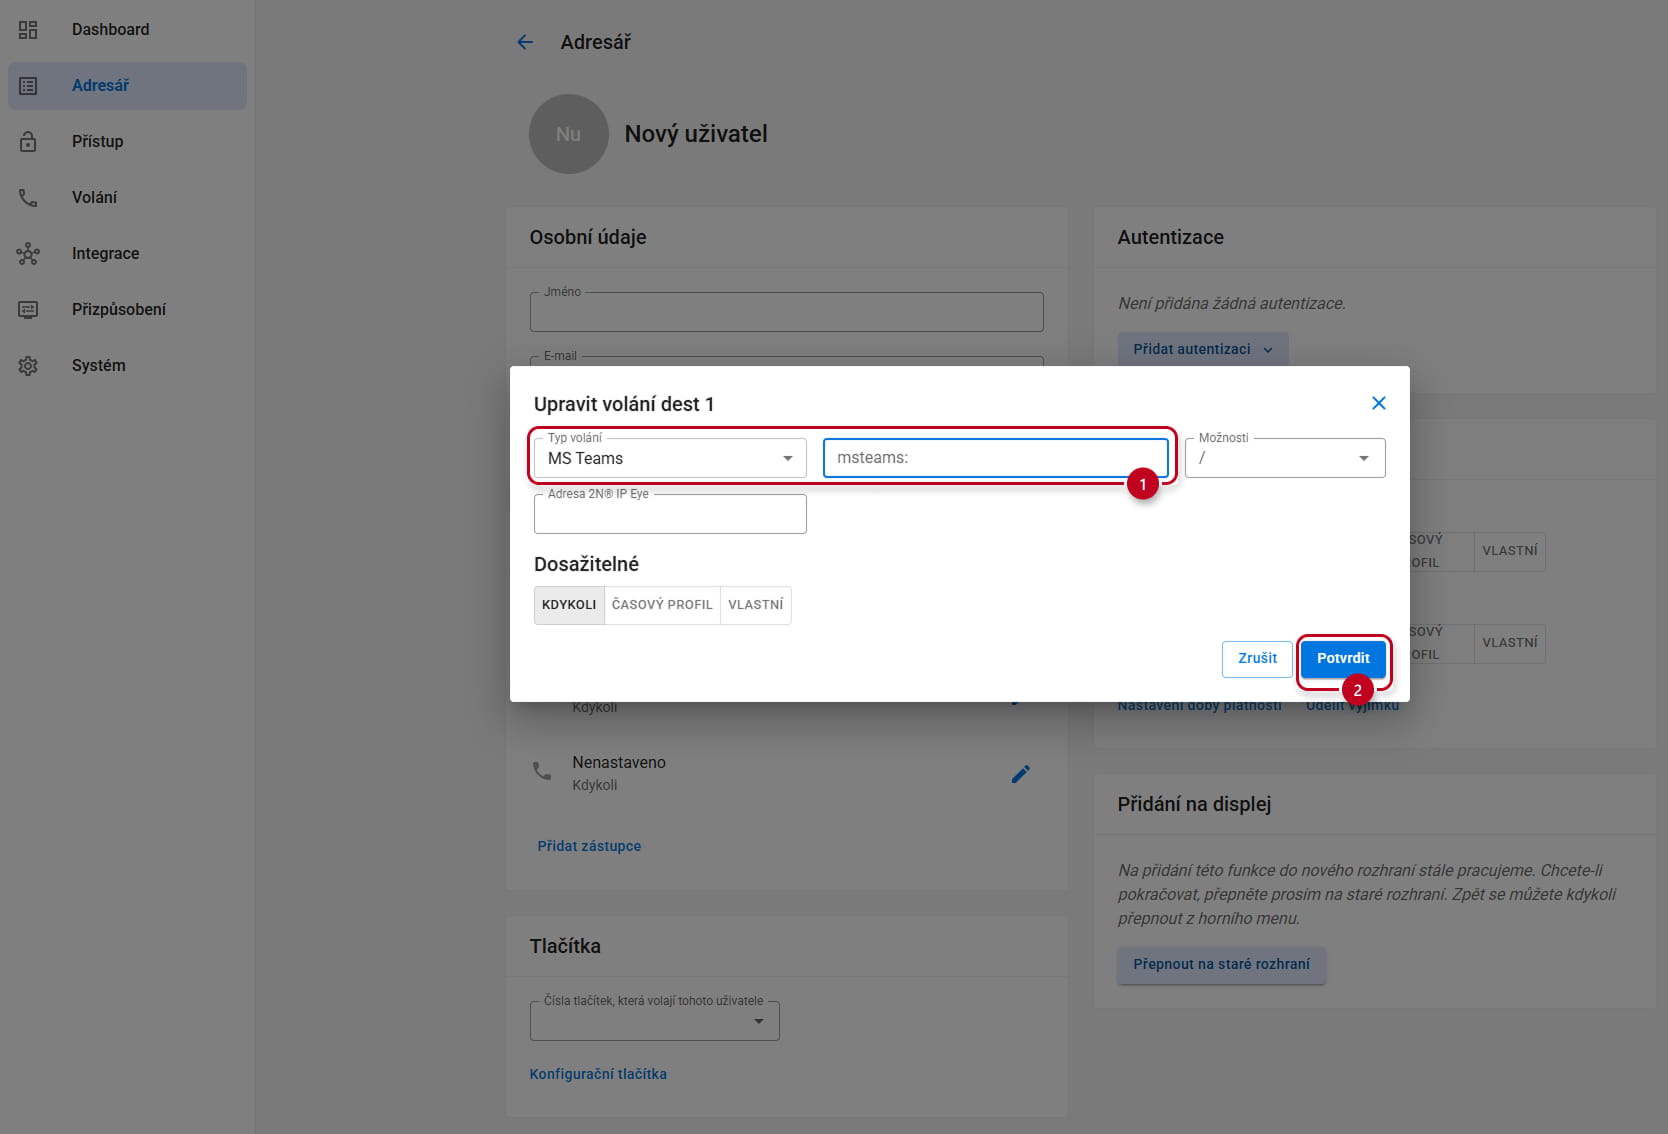Select VLASTNÍ availability option in dialog
The width and height of the screenshot is (1668, 1134).
click(756, 605)
